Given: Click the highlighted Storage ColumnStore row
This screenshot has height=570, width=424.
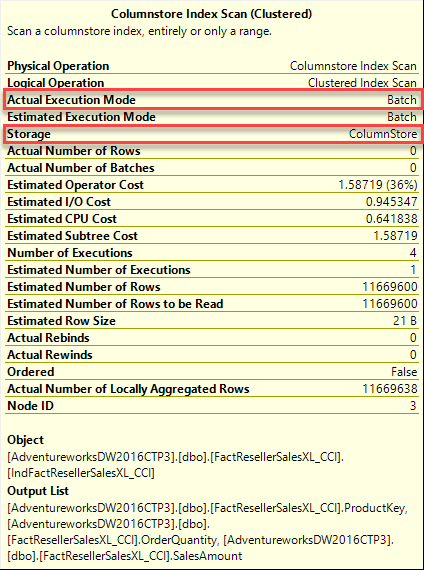Looking at the screenshot, I should pos(213,134).
